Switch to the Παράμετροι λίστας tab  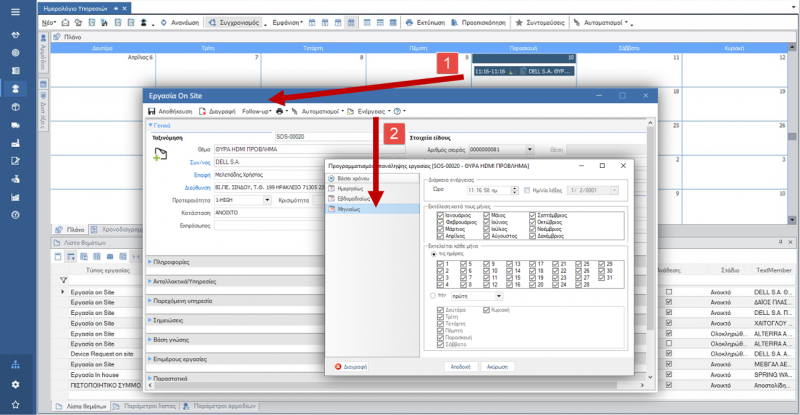[x=145, y=406]
